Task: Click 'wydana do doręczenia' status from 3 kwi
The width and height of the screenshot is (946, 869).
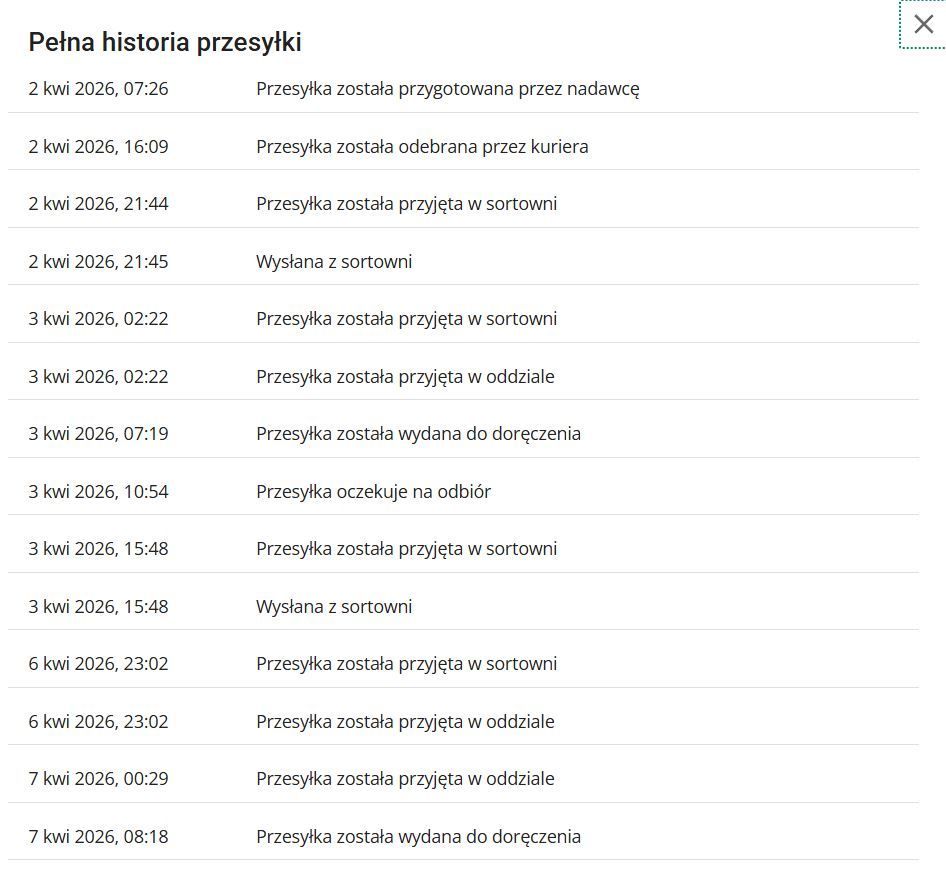Action: pos(418,434)
